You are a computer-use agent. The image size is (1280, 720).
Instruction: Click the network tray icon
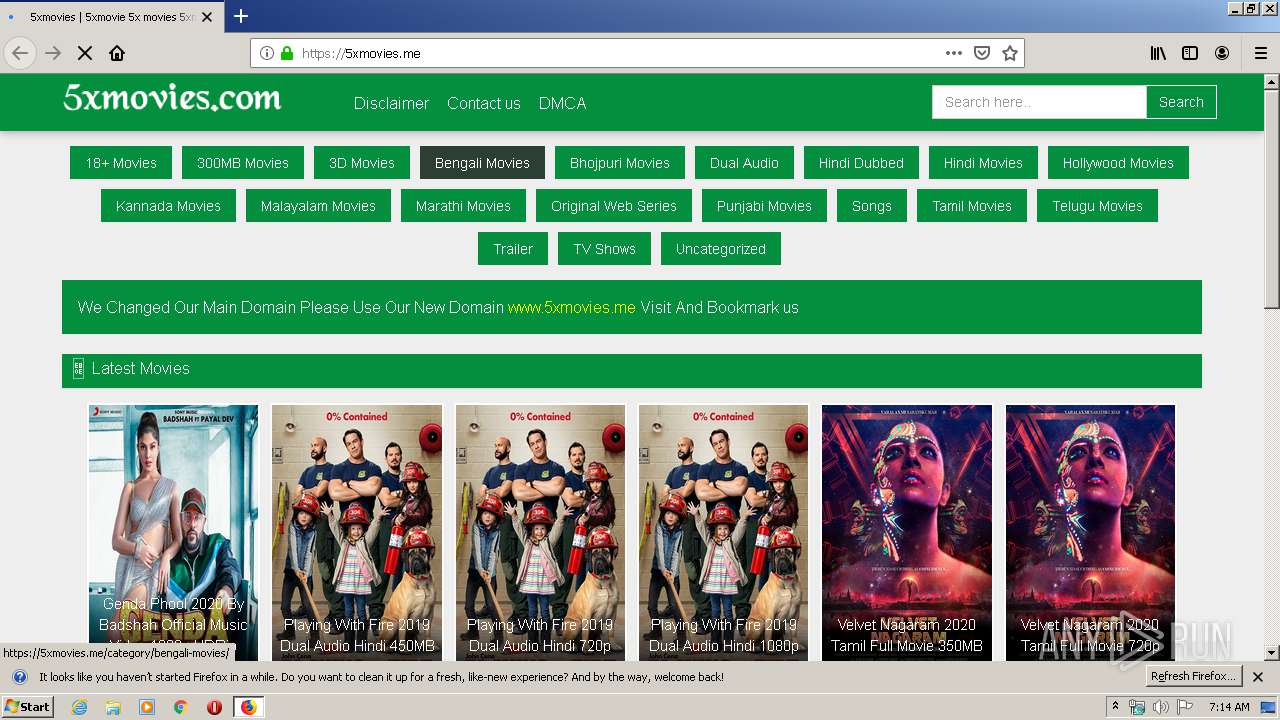click(1137, 707)
